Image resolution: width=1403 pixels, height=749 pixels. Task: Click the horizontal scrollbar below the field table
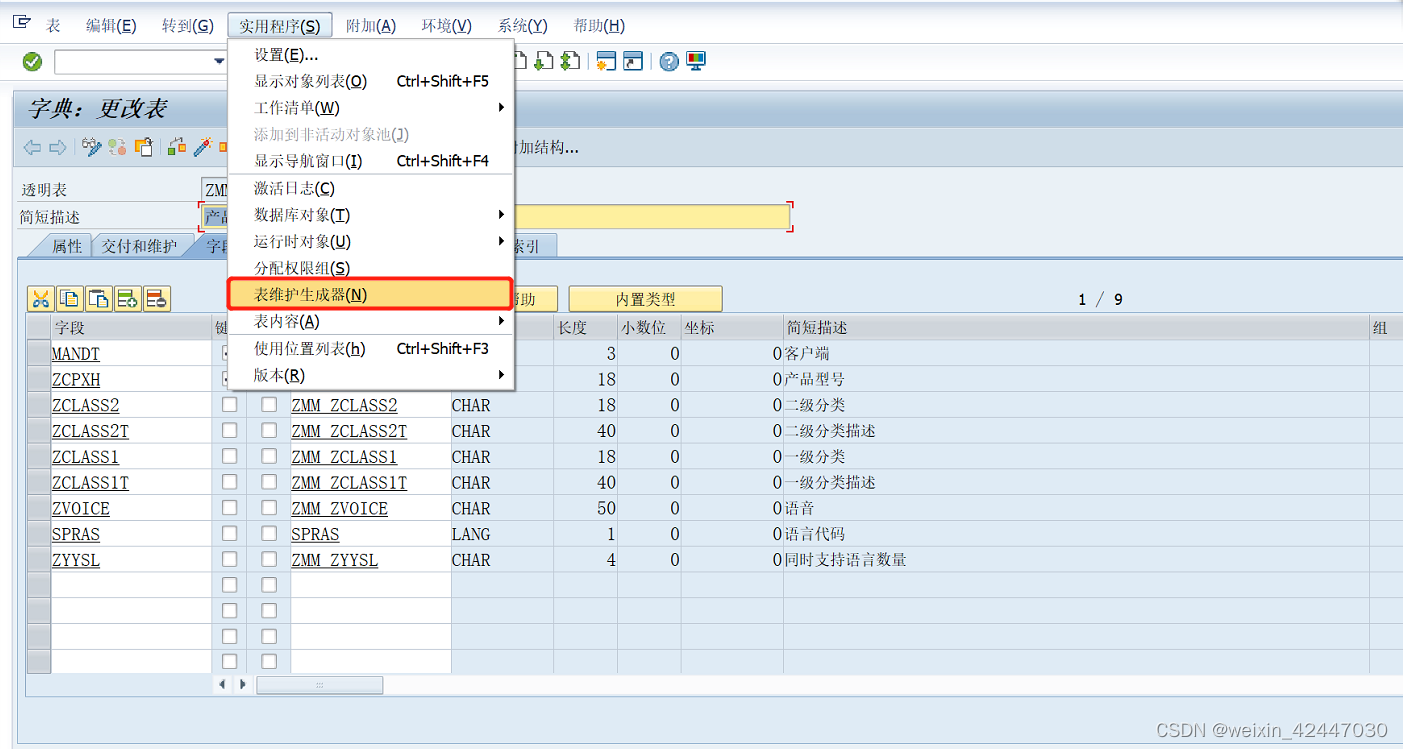320,684
